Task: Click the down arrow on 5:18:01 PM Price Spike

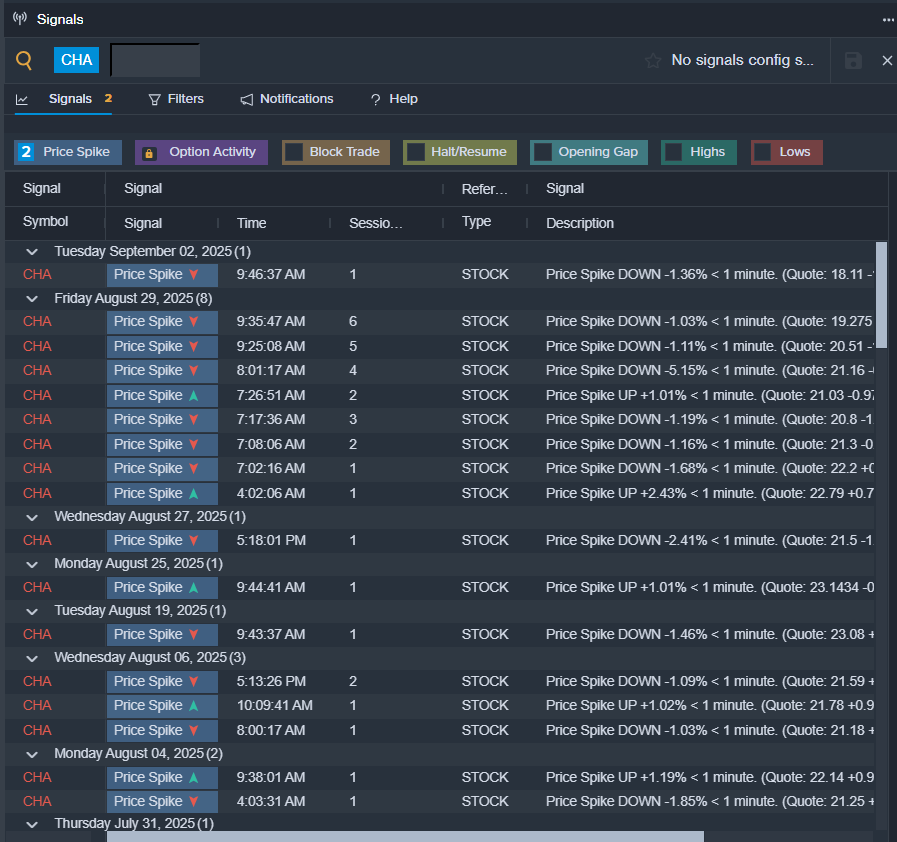Action: [194, 541]
